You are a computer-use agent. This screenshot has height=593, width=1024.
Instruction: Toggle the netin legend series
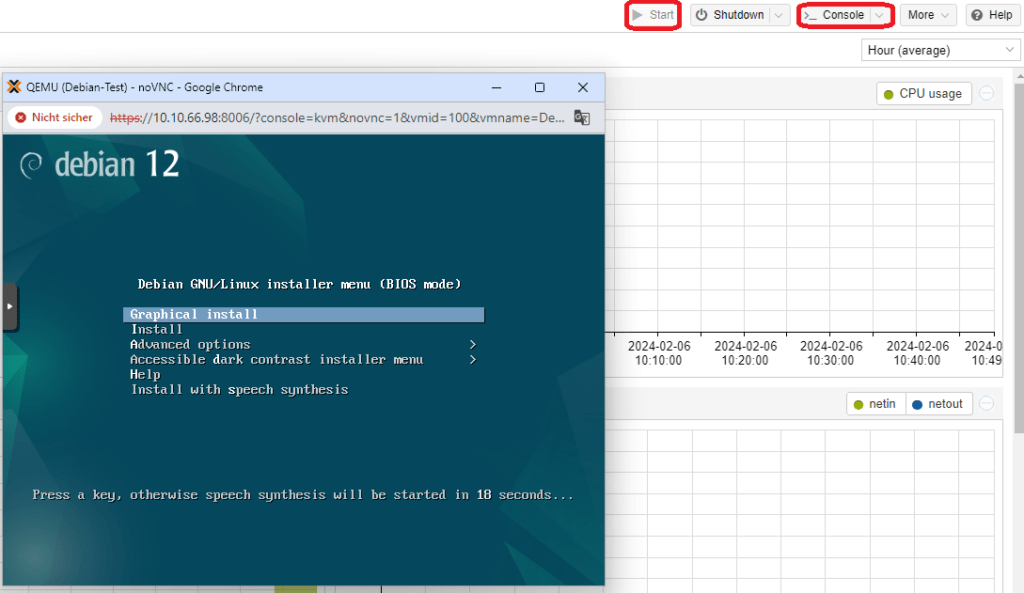875,404
